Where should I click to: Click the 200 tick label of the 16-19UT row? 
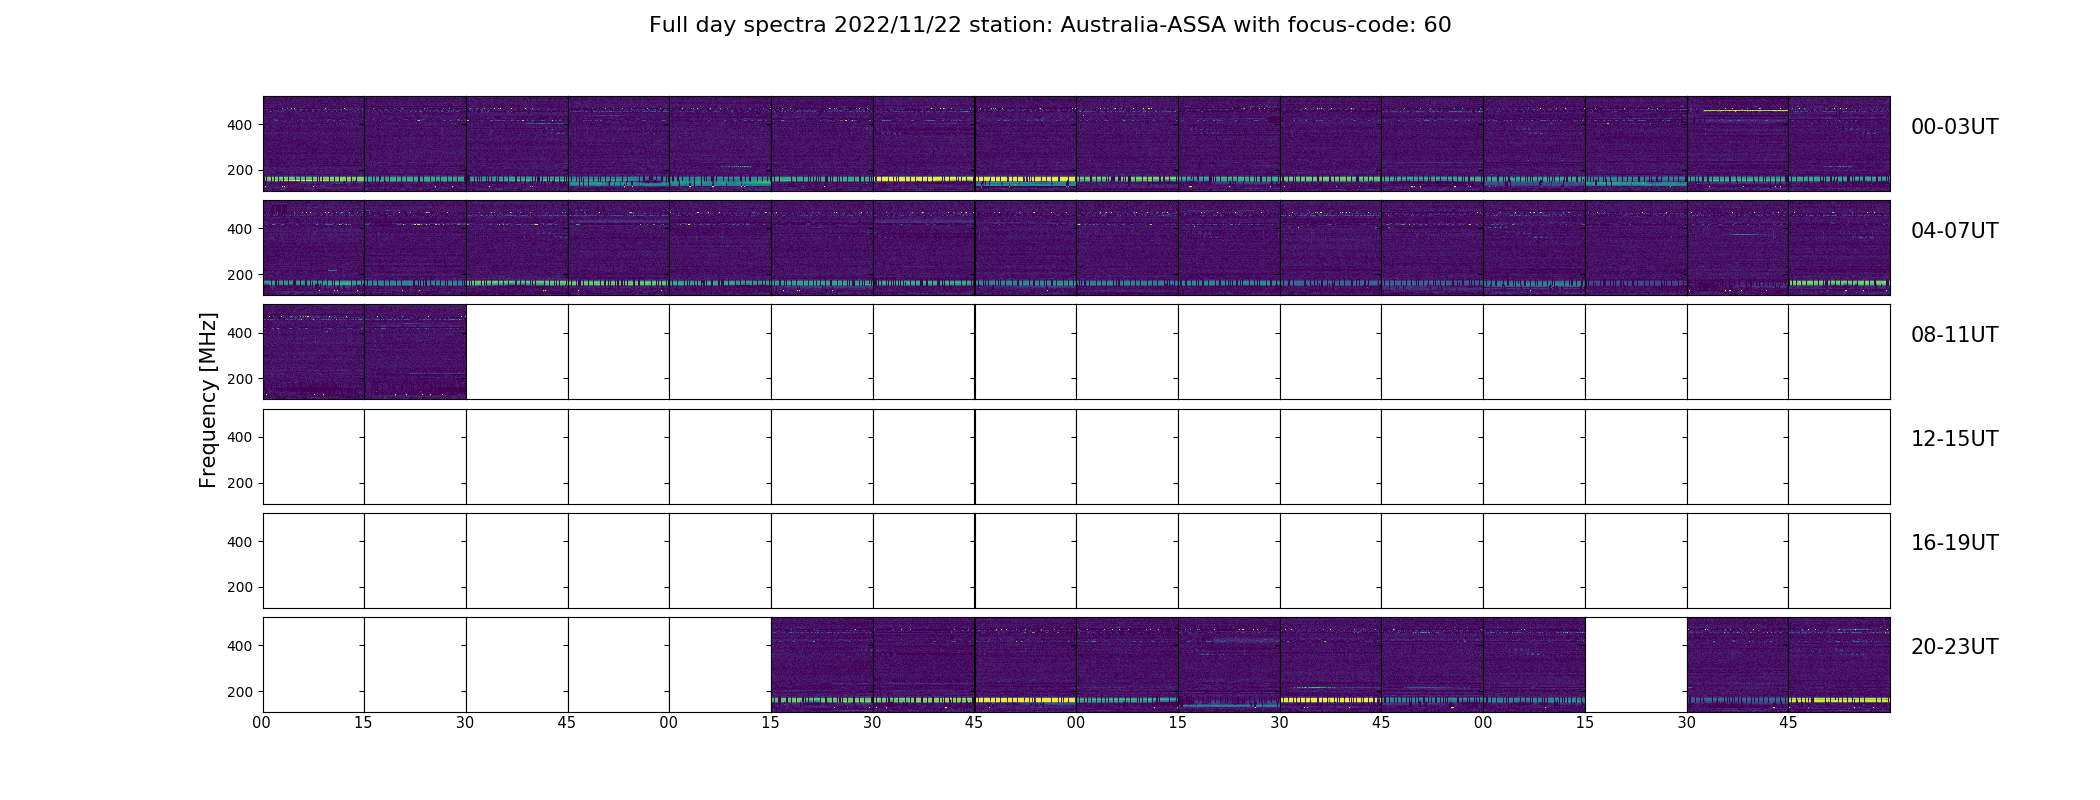(240, 587)
